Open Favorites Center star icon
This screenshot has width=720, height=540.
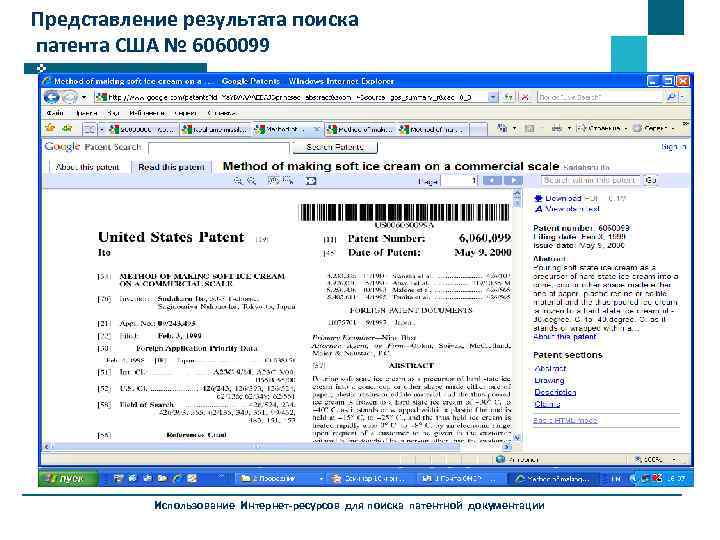coord(50,129)
